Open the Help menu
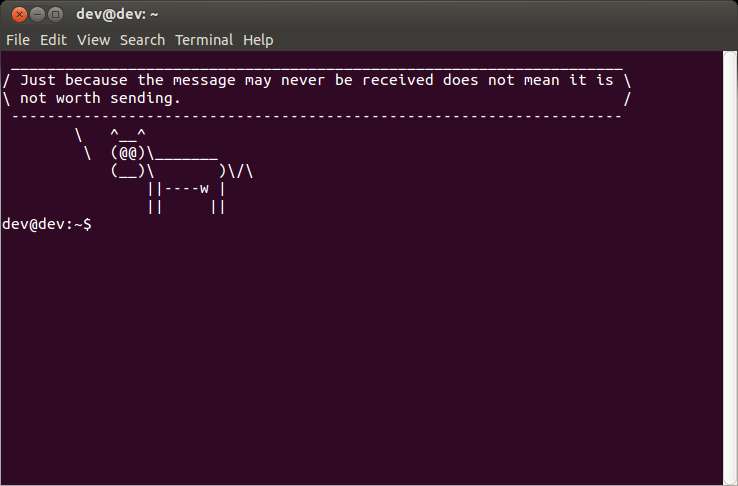 click(x=258, y=40)
